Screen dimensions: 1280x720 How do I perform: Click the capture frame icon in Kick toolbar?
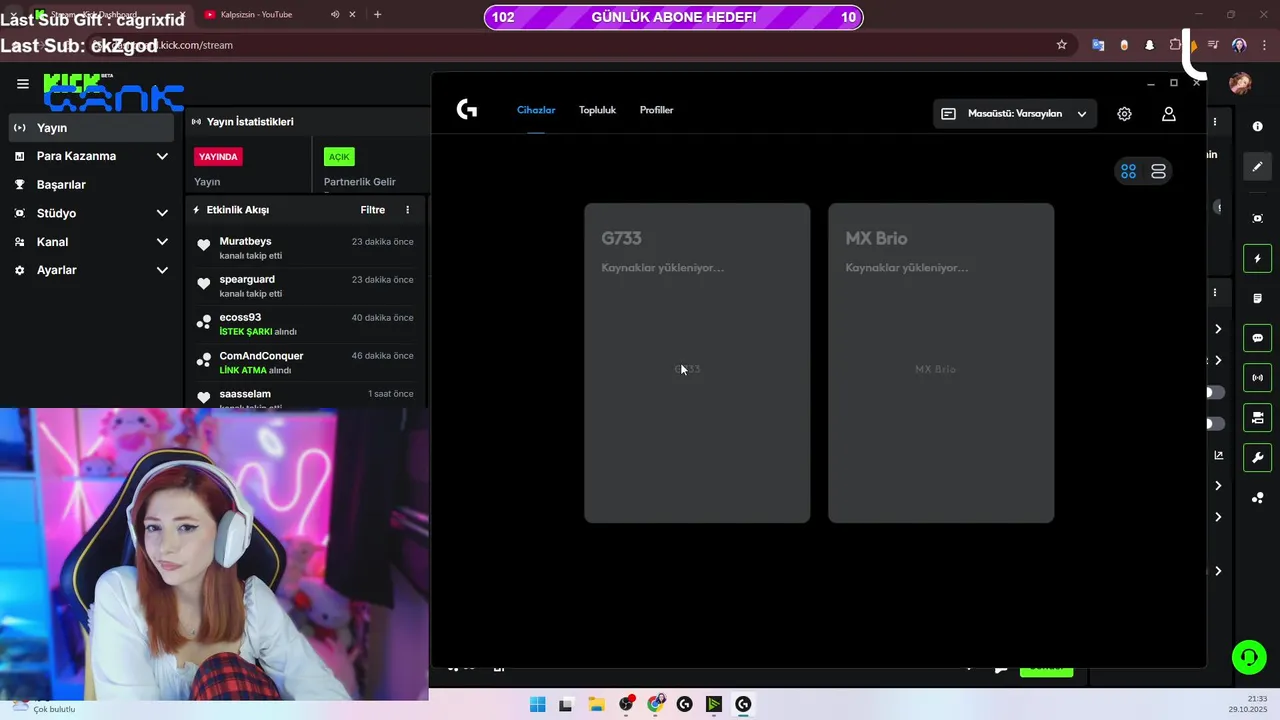pos(1257,218)
